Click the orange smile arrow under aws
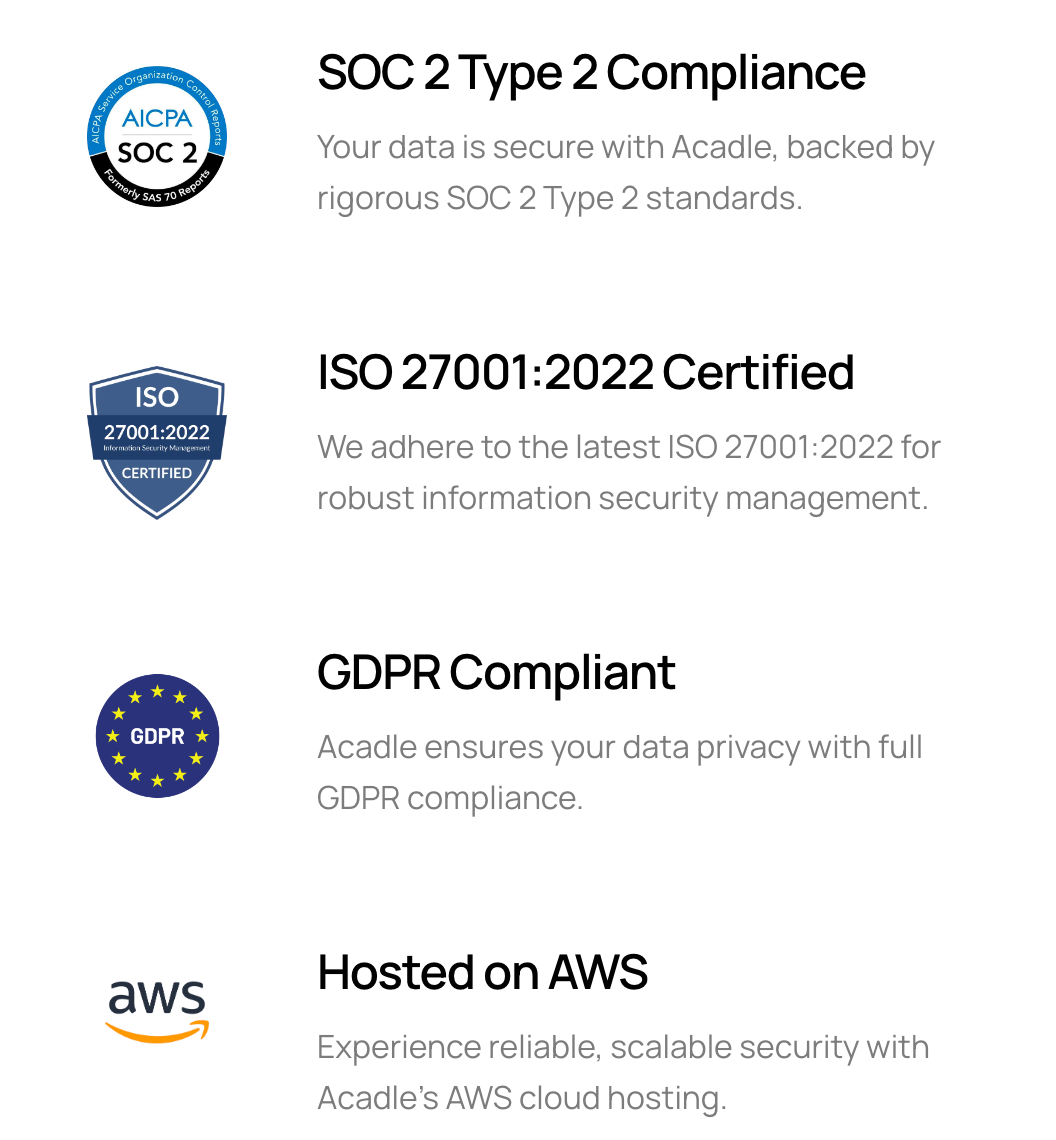 [157, 1032]
